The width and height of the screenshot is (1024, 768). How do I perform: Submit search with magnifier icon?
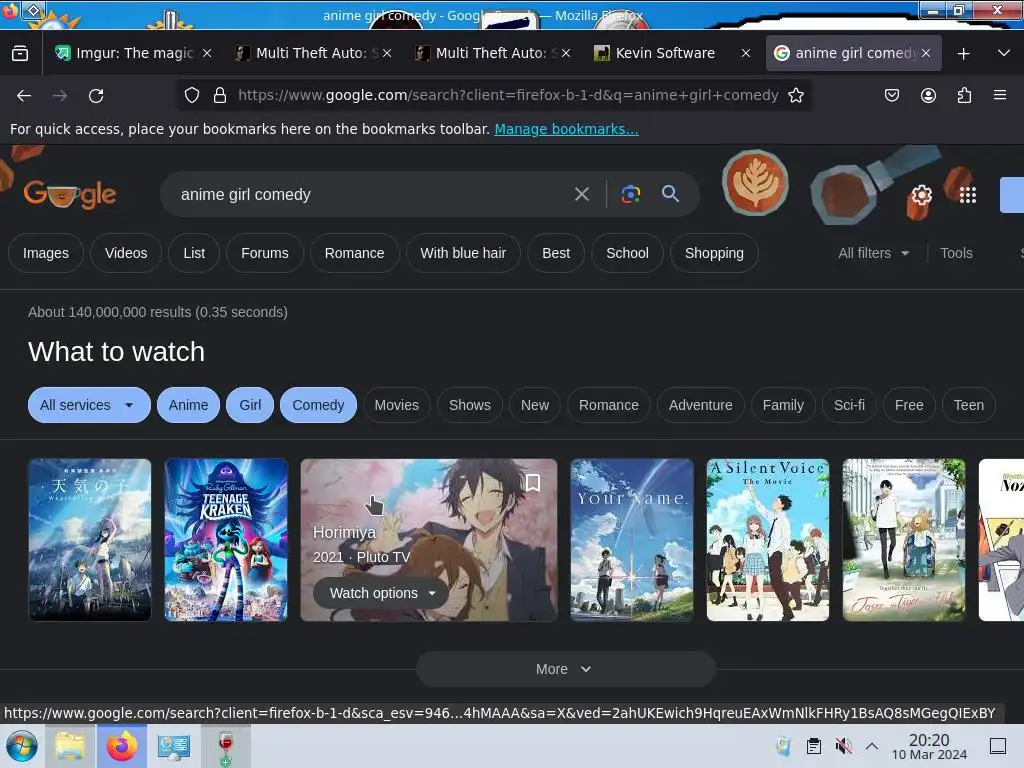[x=670, y=194]
